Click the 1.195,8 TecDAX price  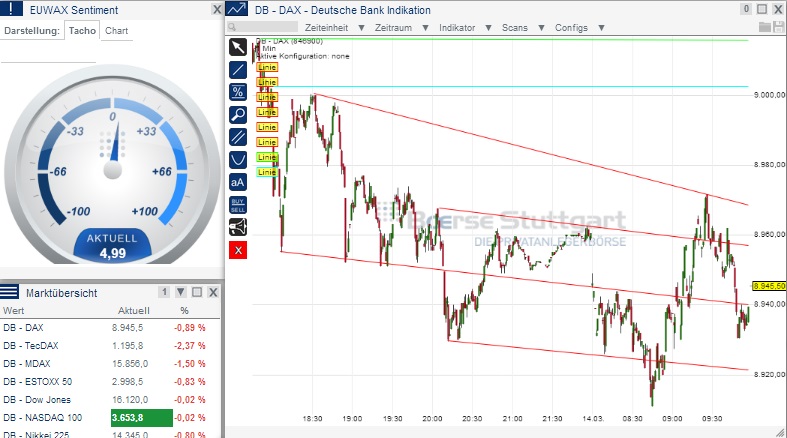(x=127, y=346)
